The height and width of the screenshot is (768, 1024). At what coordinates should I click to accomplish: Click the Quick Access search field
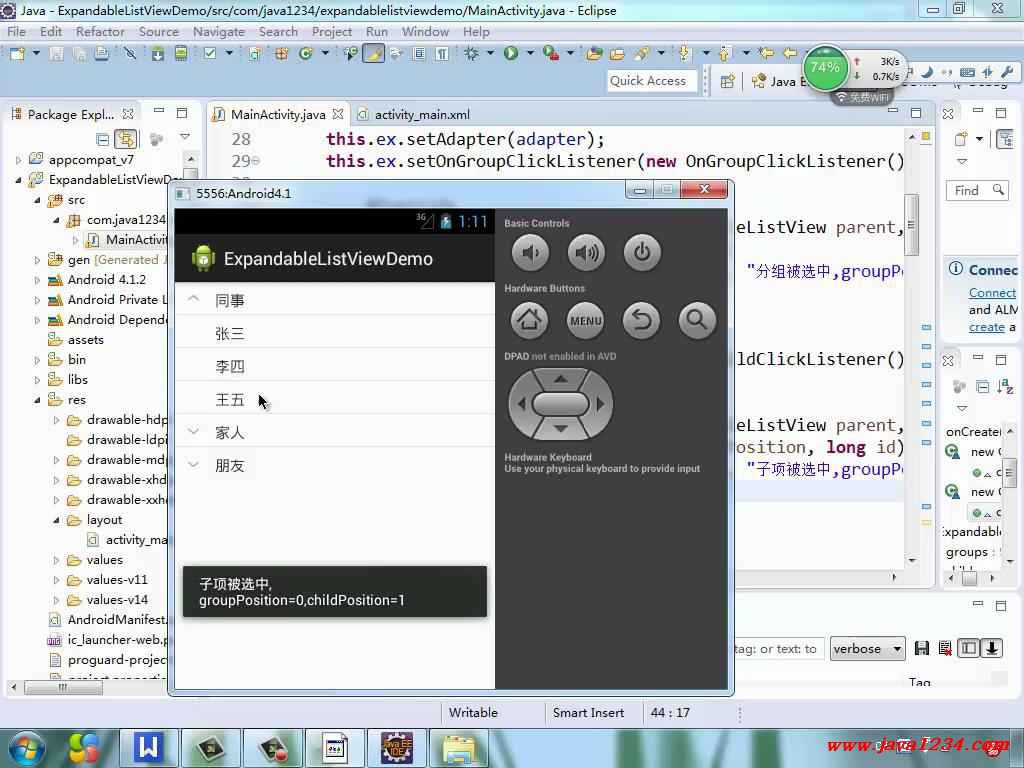(x=651, y=81)
